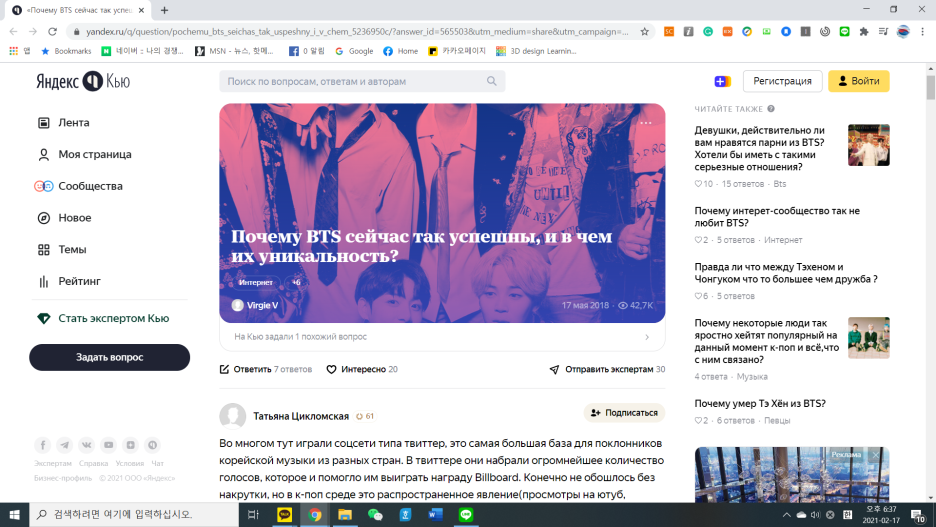Open Темы in the sidebar
Screen dimensions: 936x527
(62, 249)
